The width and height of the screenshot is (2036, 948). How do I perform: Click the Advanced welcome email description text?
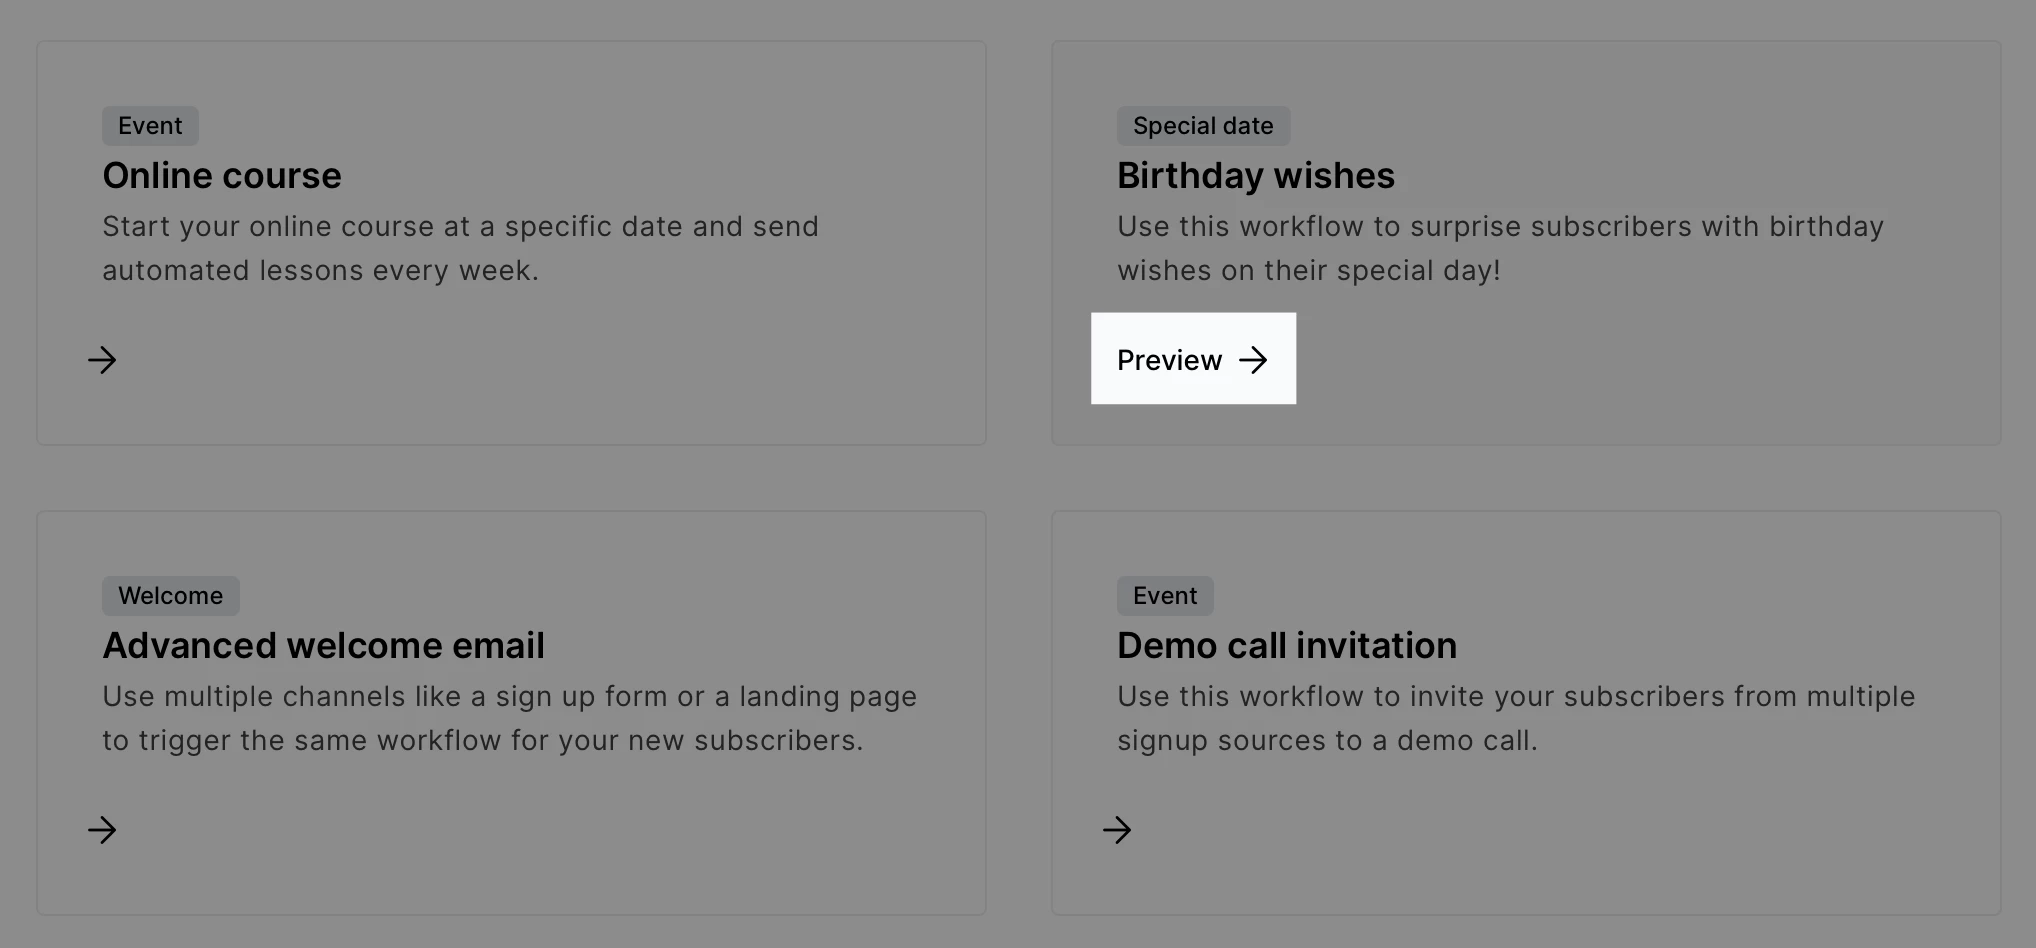[x=509, y=718]
